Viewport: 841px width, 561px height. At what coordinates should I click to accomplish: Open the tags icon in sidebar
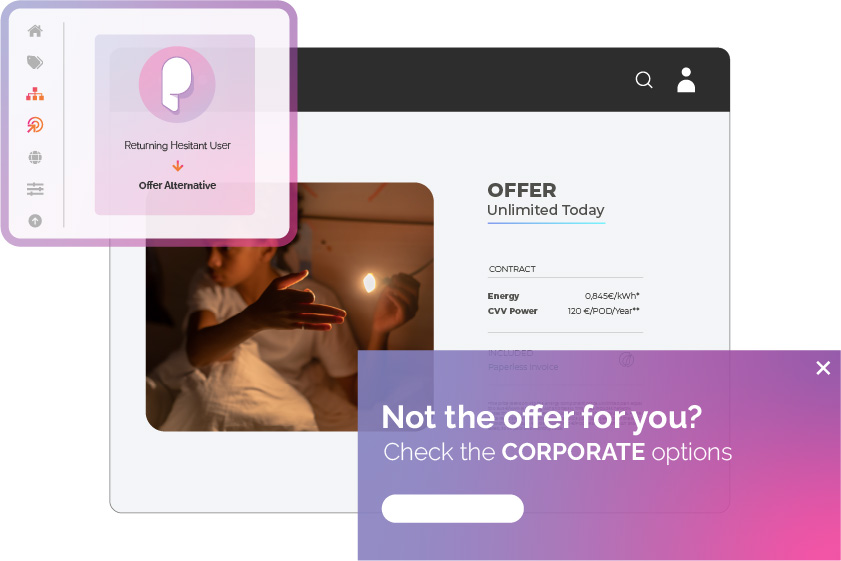tap(35, 62)
